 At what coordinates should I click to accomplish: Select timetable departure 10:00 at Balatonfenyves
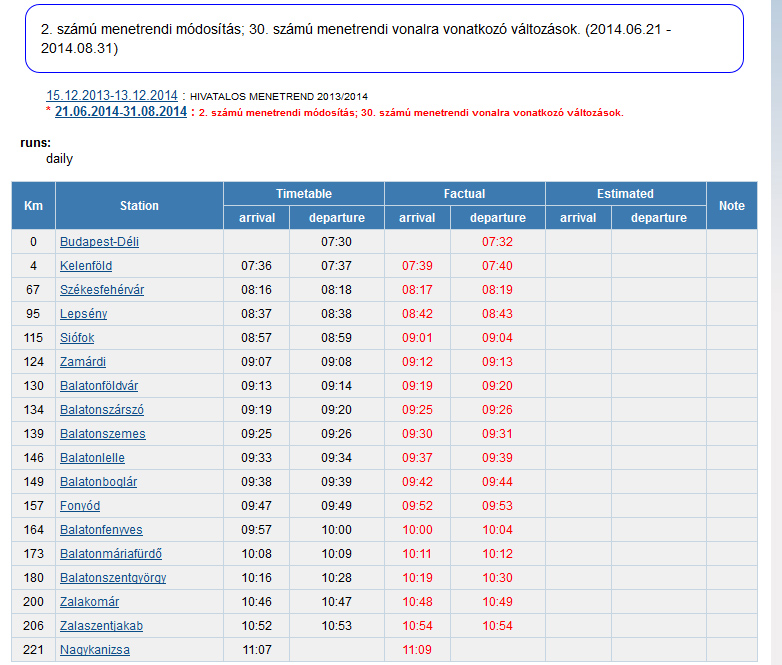pyautogui.click(x=337, y=530)
